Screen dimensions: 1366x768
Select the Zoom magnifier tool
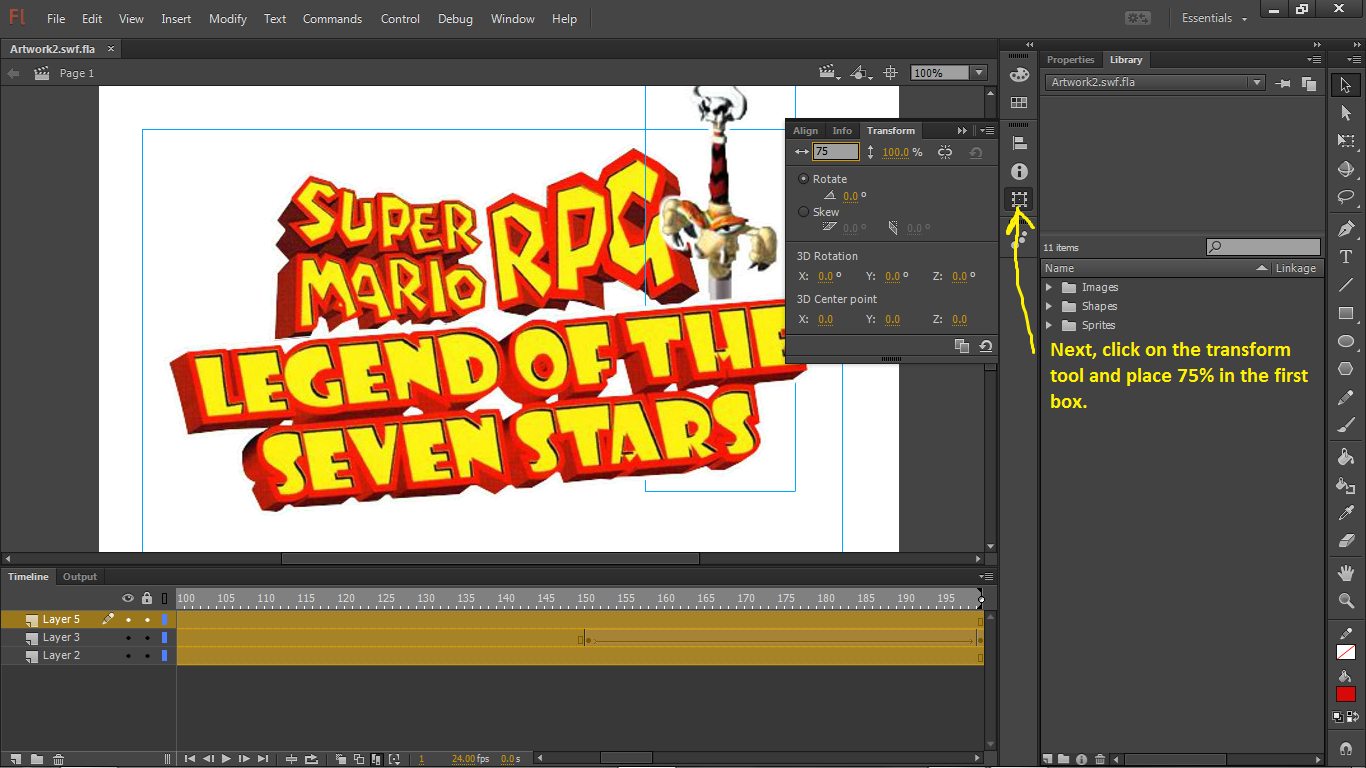[x=1346, y=601]
